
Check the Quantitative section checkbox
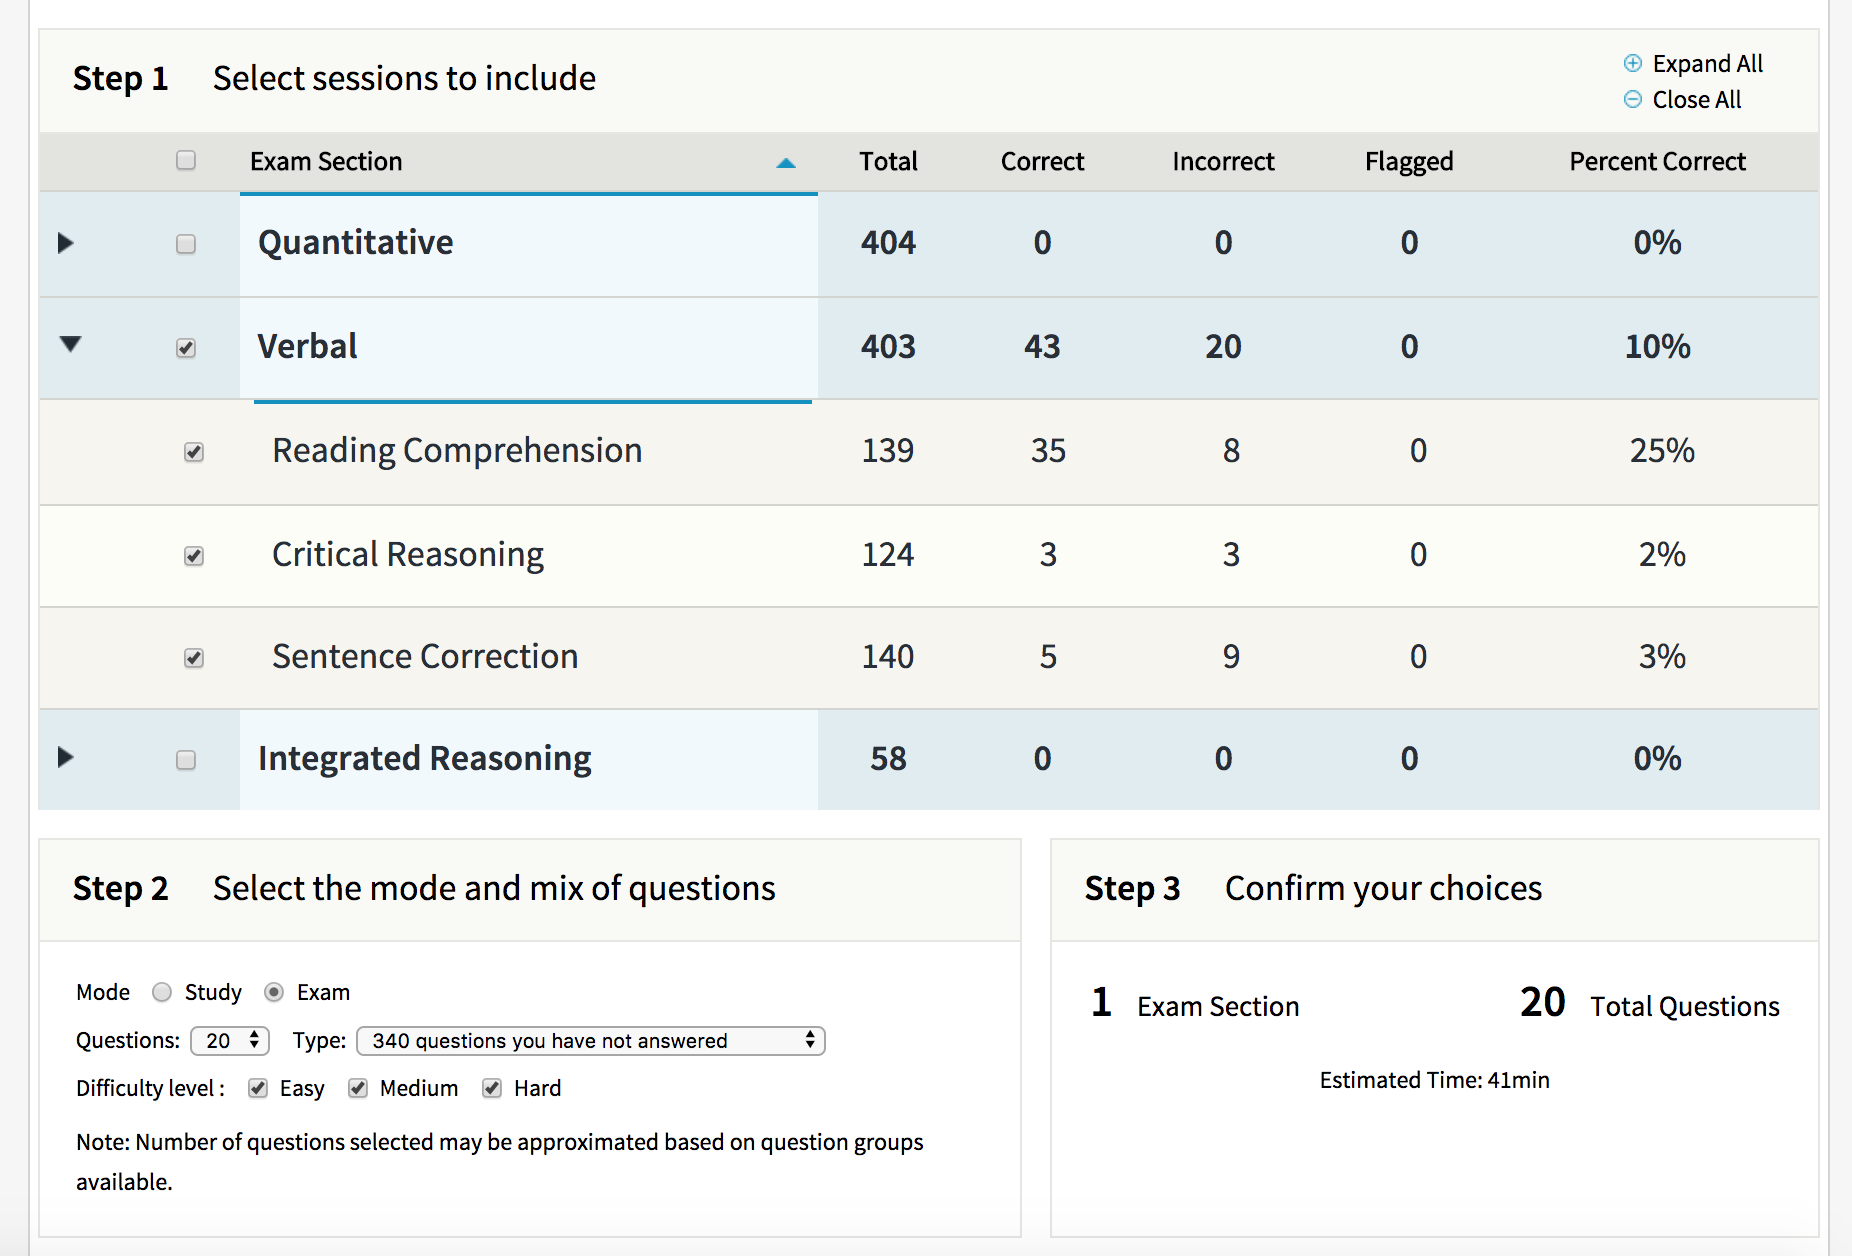186,244
